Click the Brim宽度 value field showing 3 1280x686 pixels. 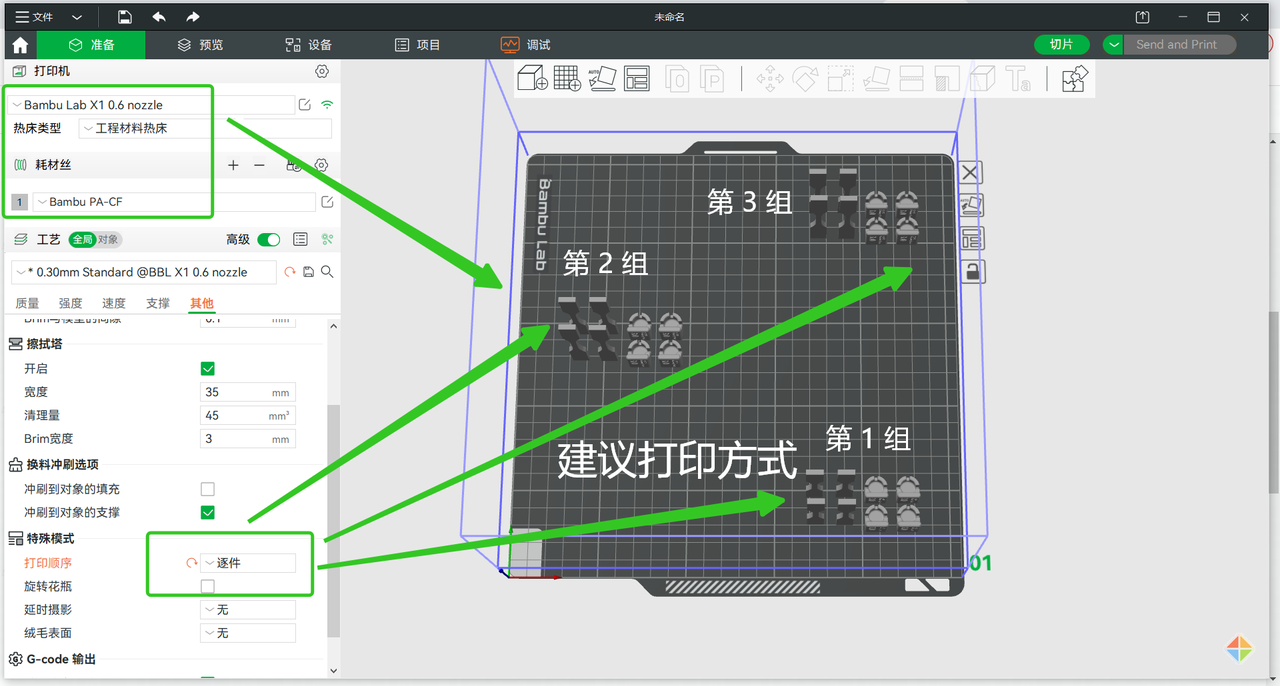click(248, 438)
